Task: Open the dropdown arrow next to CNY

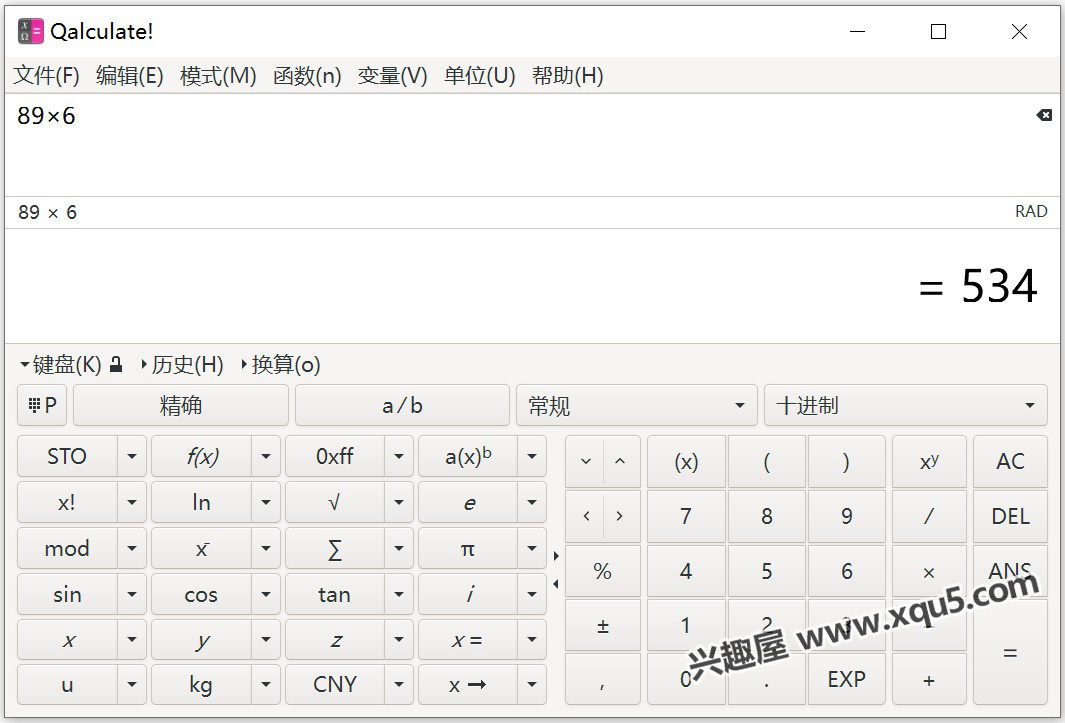Action: click(x=399, y=684)
